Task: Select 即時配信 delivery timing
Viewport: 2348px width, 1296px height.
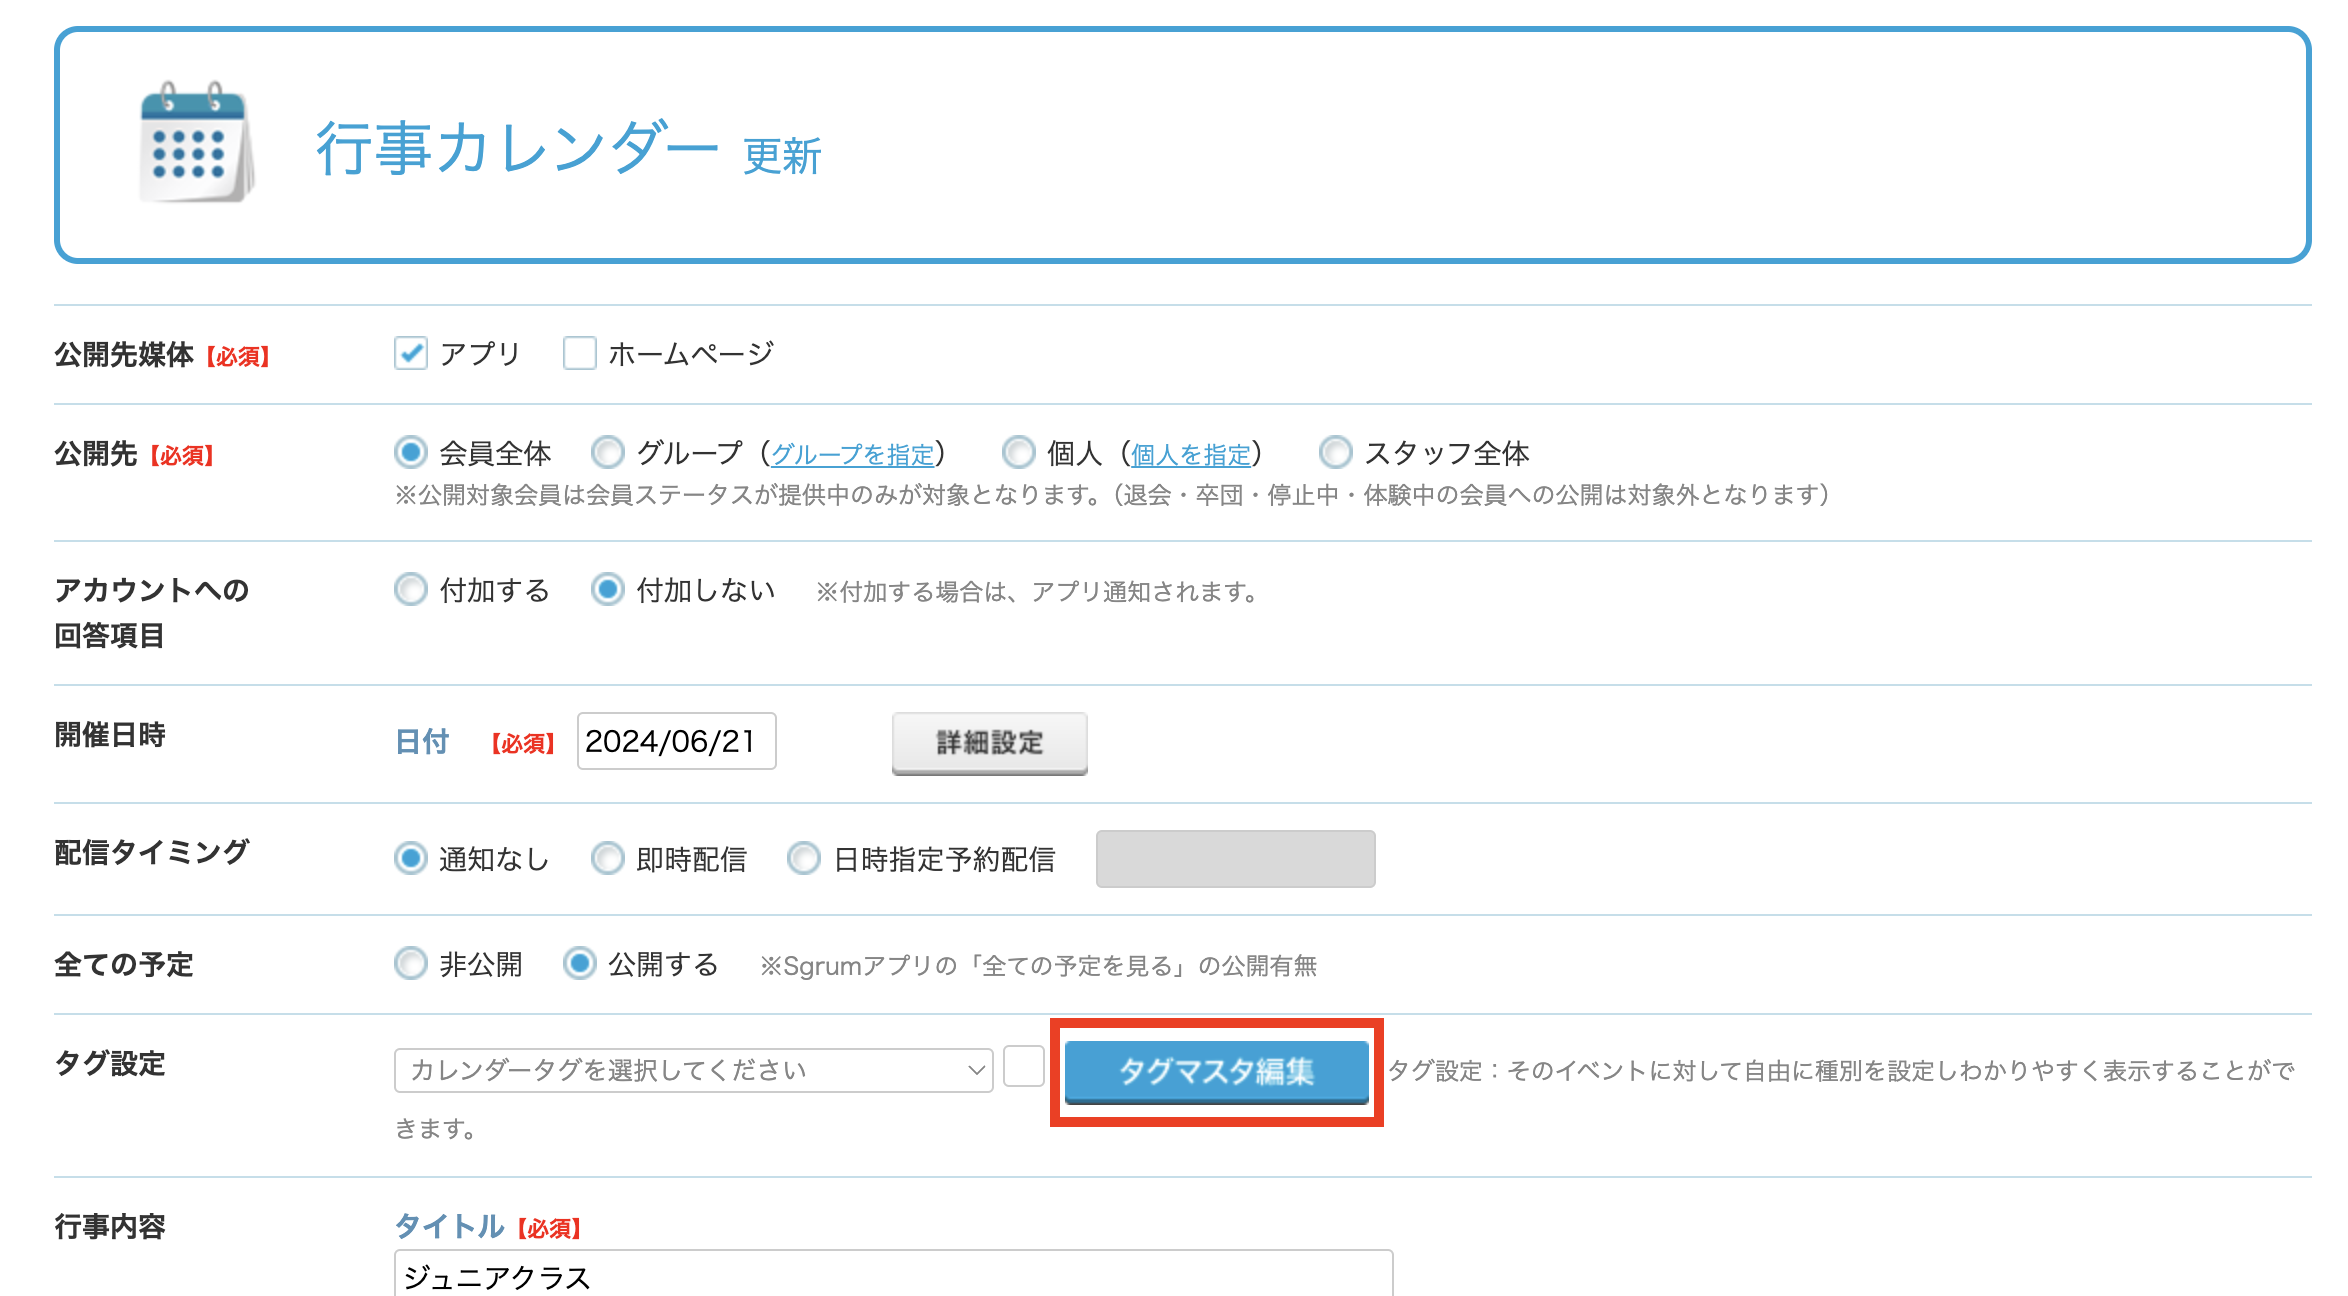Action: tap(608, 859)
